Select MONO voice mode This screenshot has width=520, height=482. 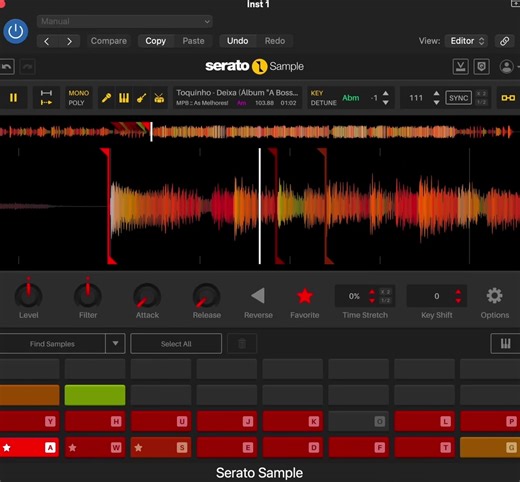[x=79, y=93]
